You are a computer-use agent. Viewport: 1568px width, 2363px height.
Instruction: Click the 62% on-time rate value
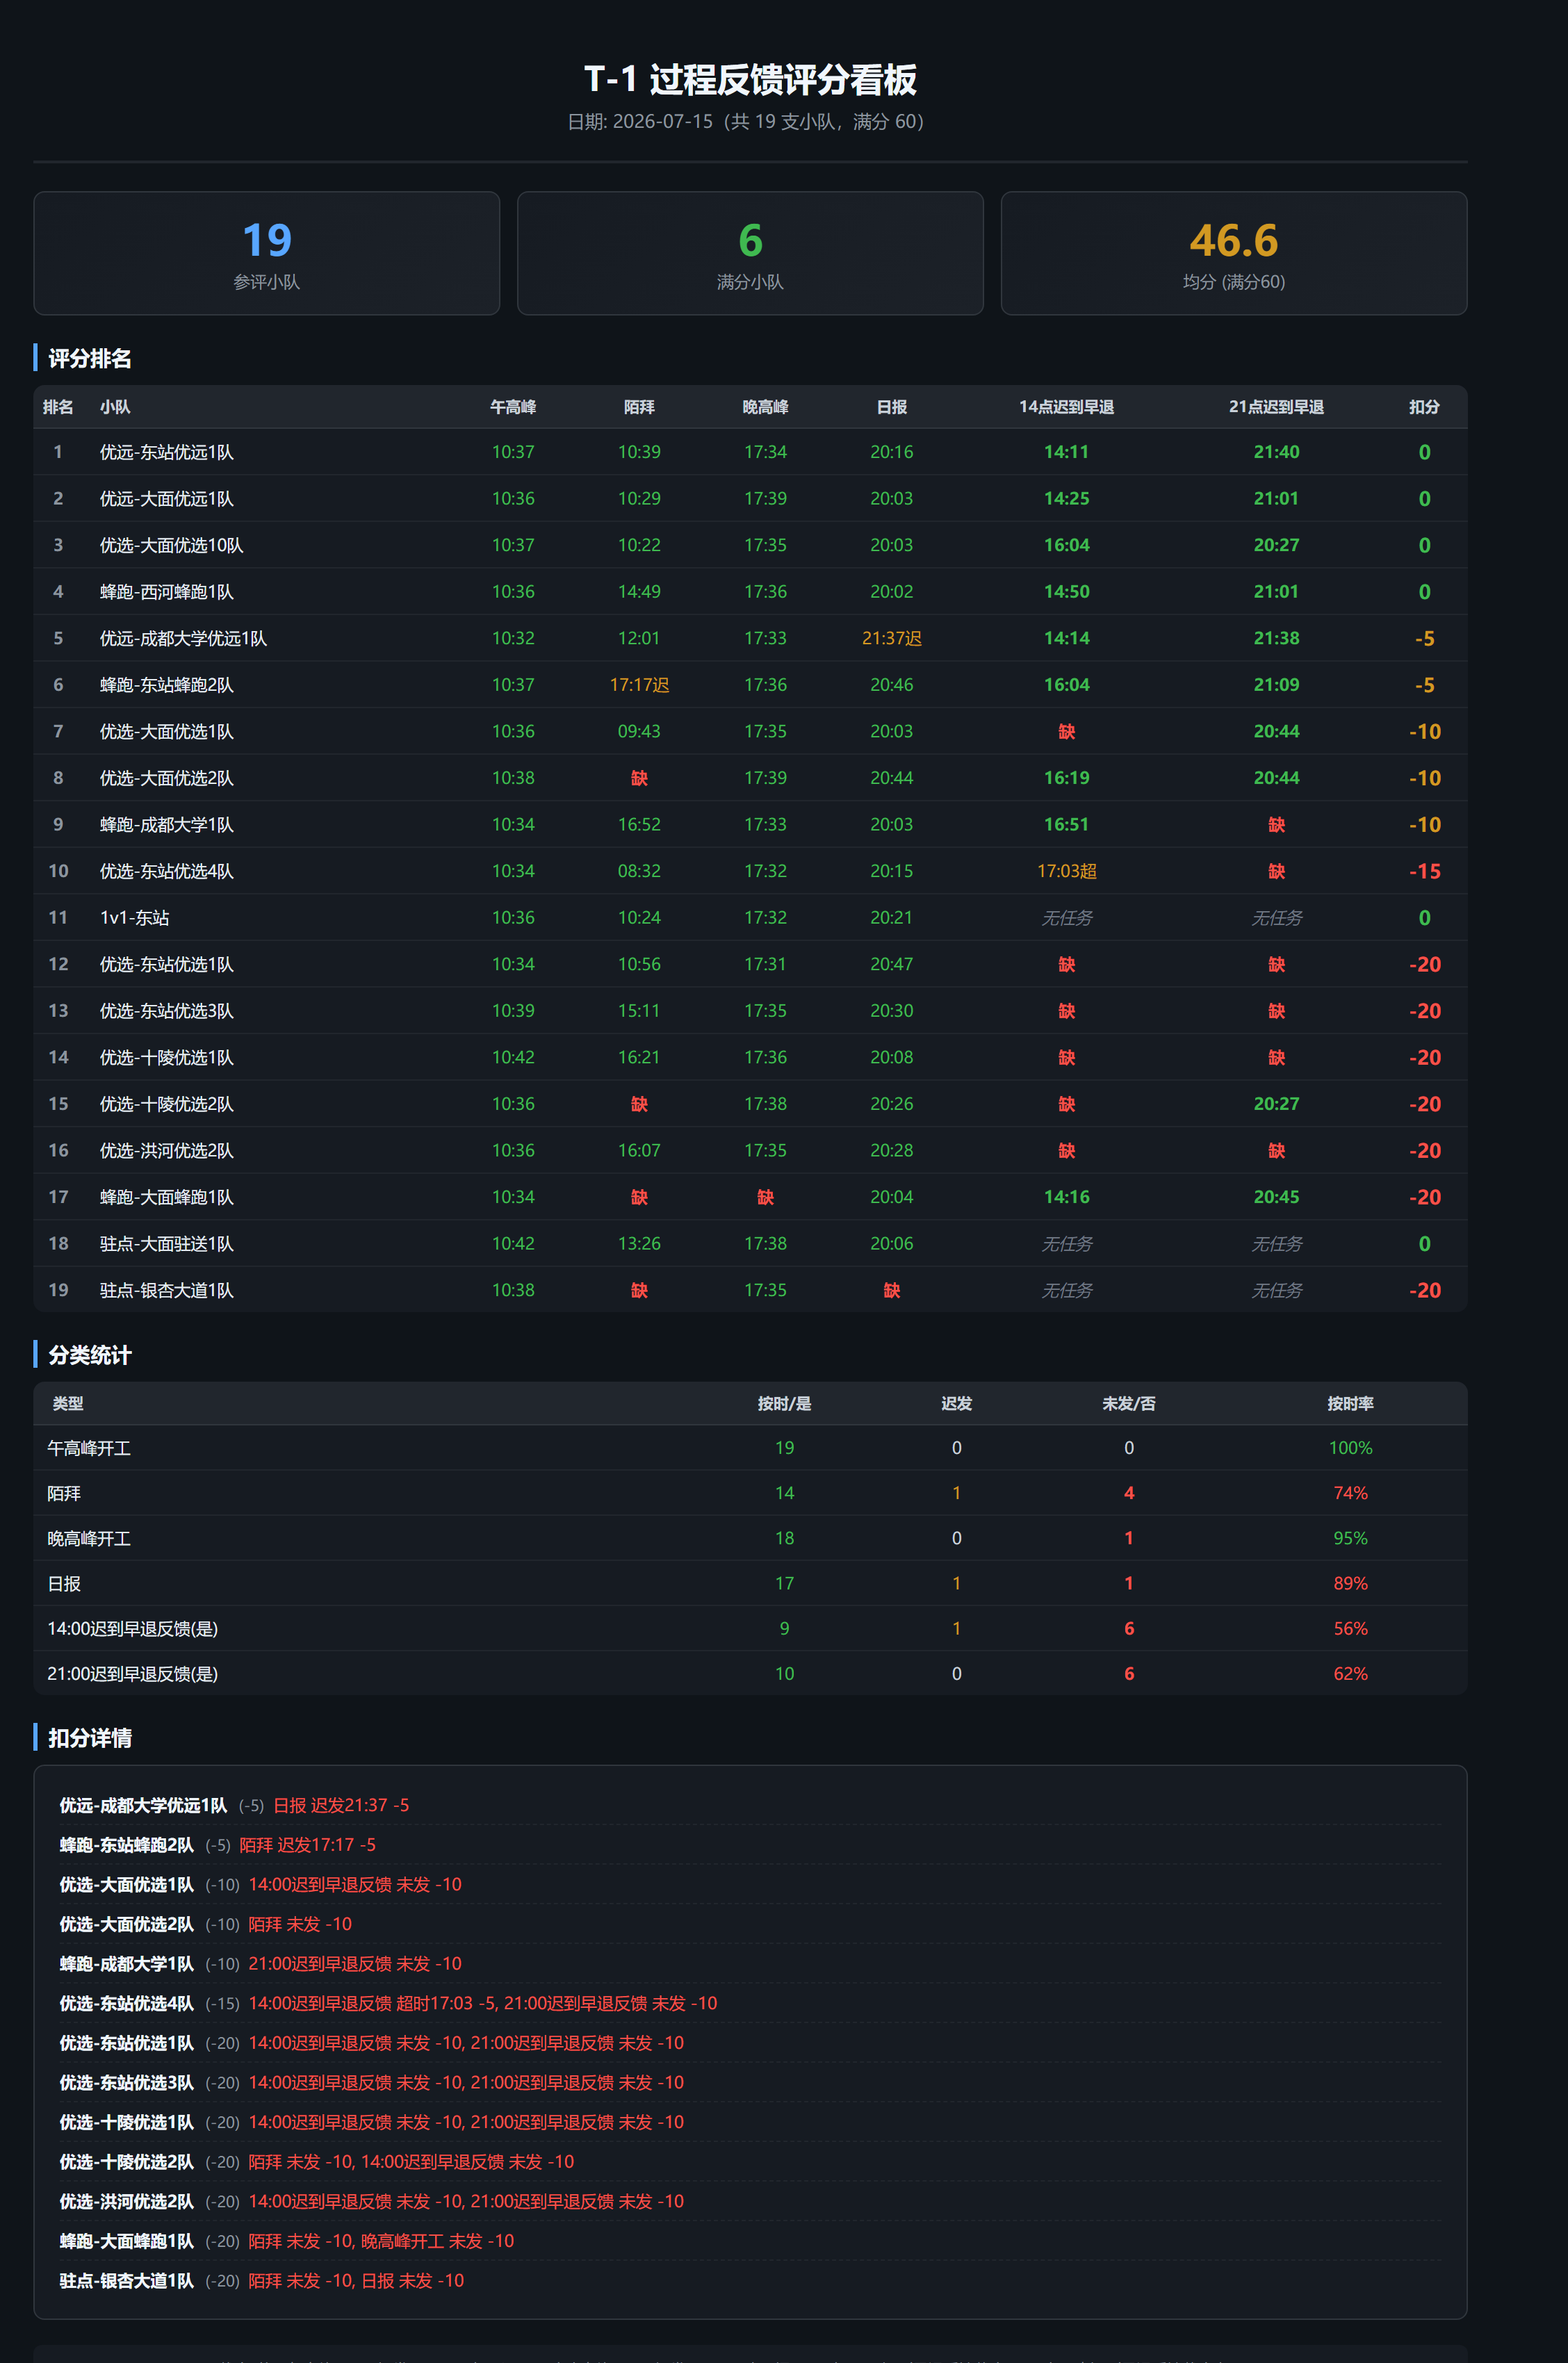tap(1350, 1673)
